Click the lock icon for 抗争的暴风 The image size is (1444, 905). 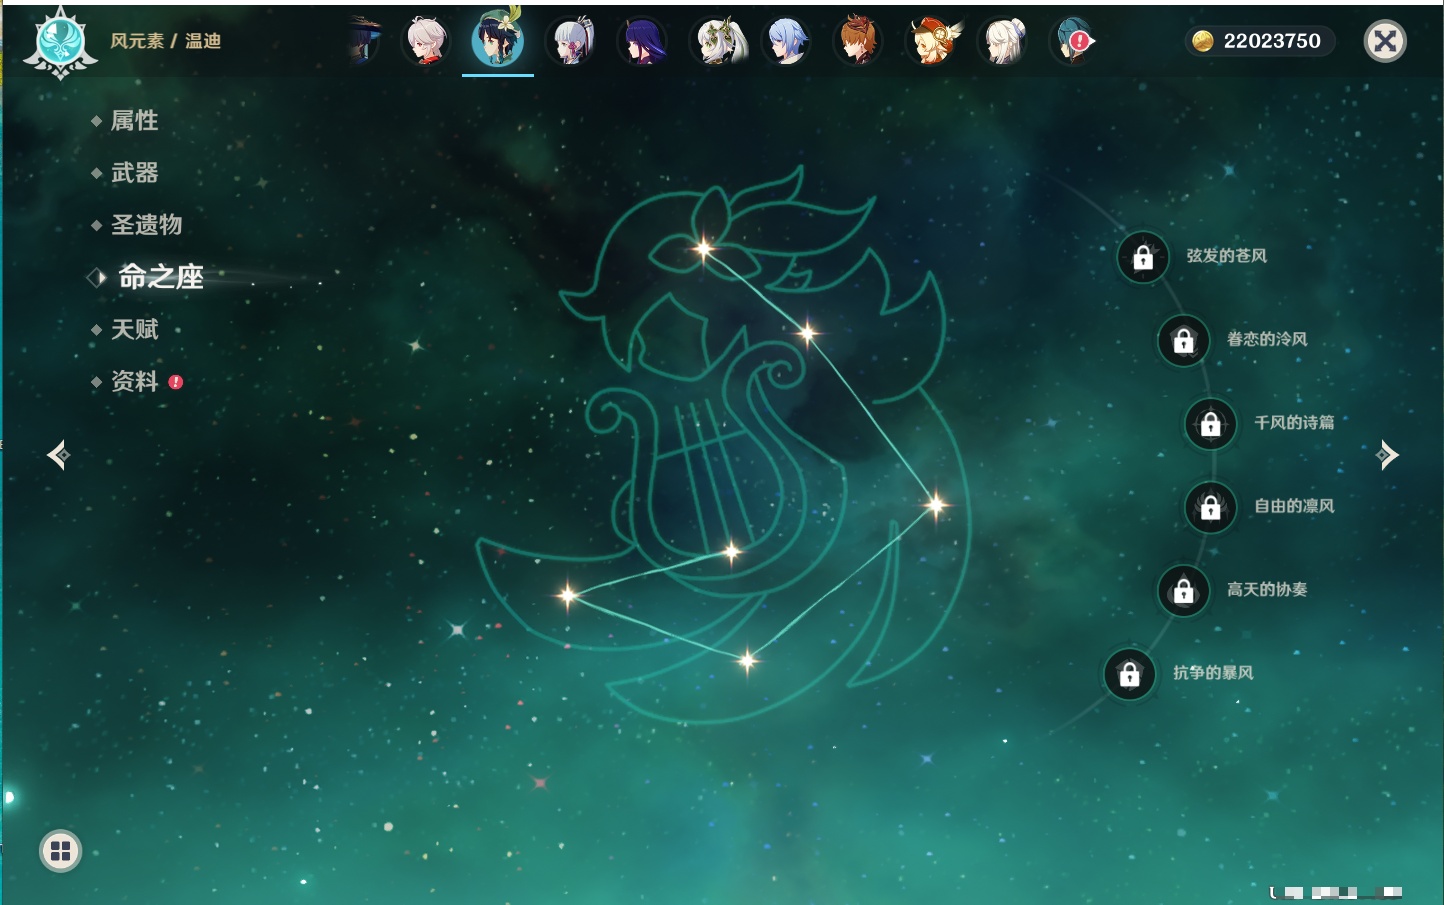[x=1129, y=674]
